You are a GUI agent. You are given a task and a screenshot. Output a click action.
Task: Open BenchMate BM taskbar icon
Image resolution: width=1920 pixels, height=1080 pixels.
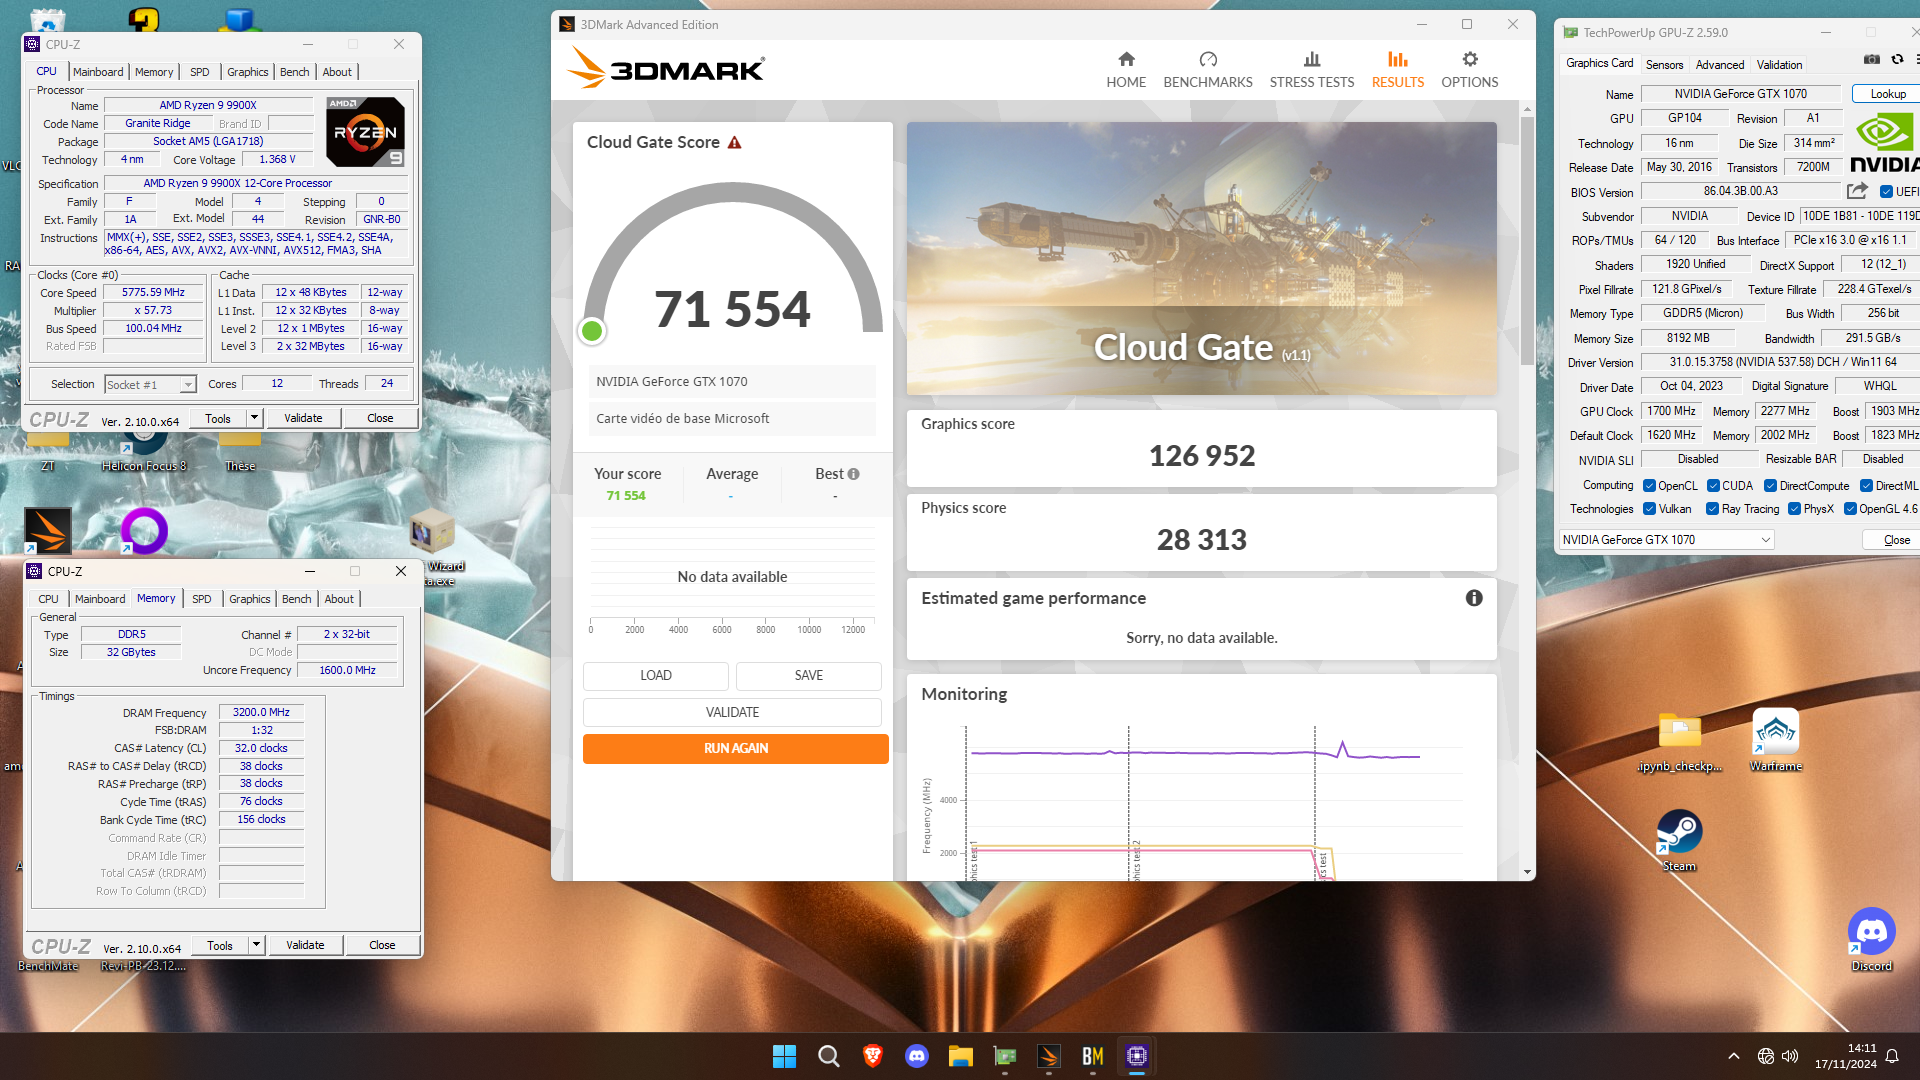(x=1093, y=1056)
